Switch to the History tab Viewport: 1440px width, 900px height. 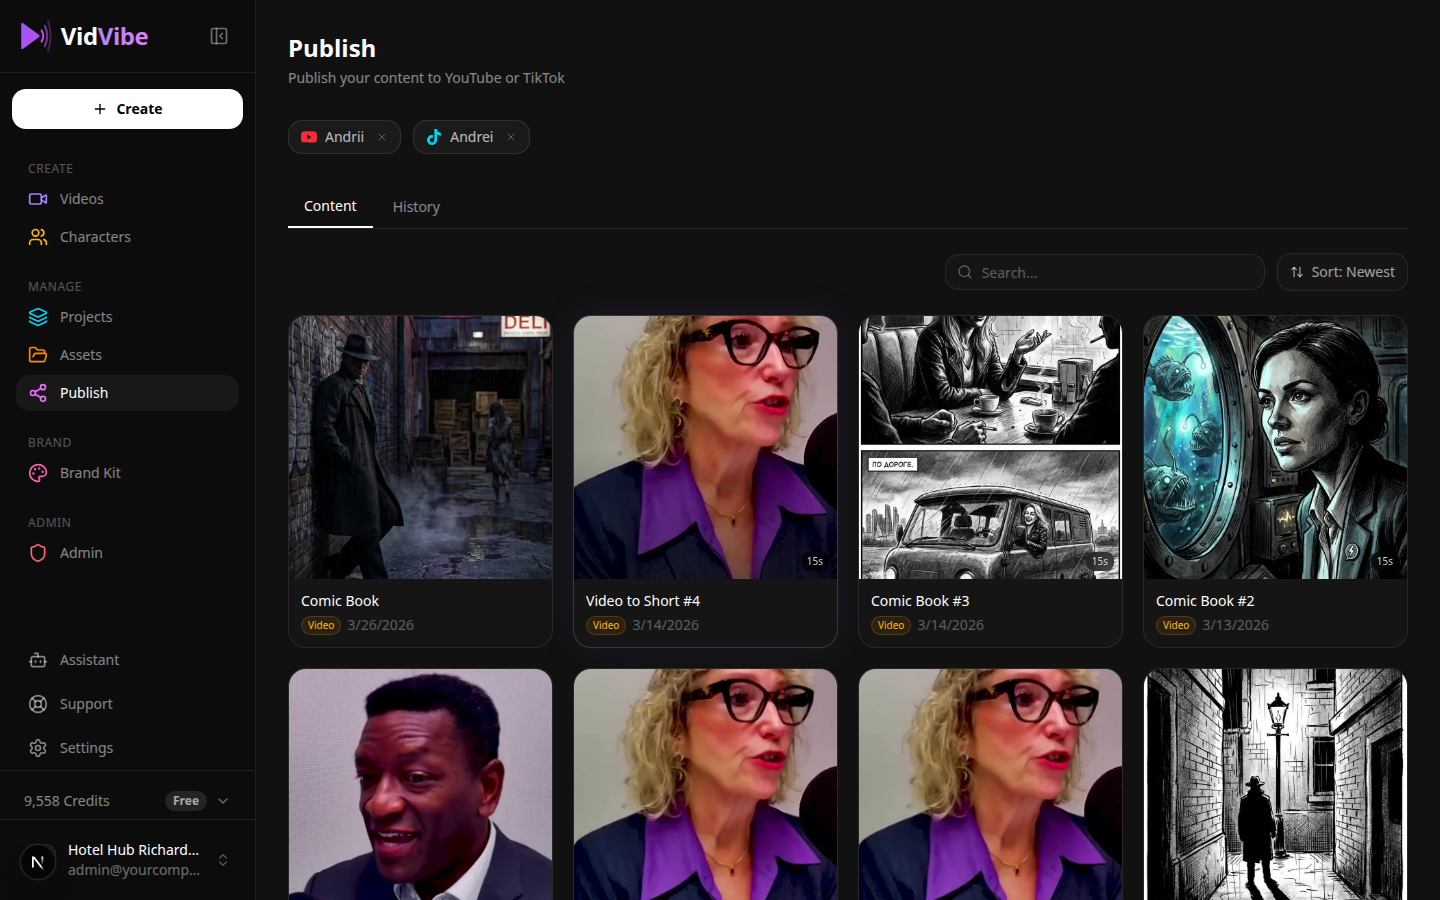click(x=416, y=207)
